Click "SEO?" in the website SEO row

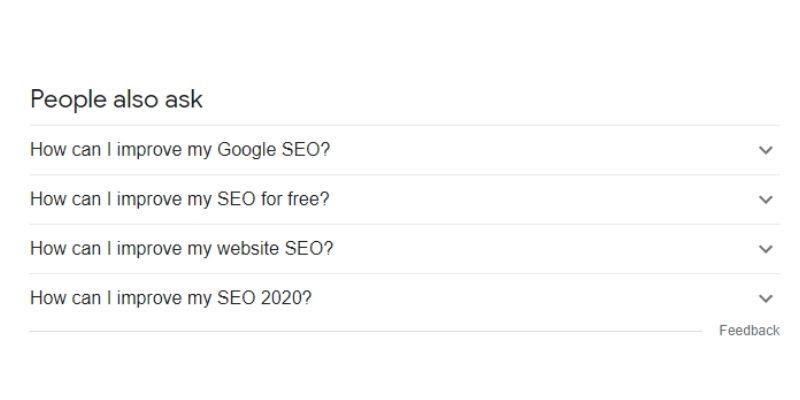(309, 249)
